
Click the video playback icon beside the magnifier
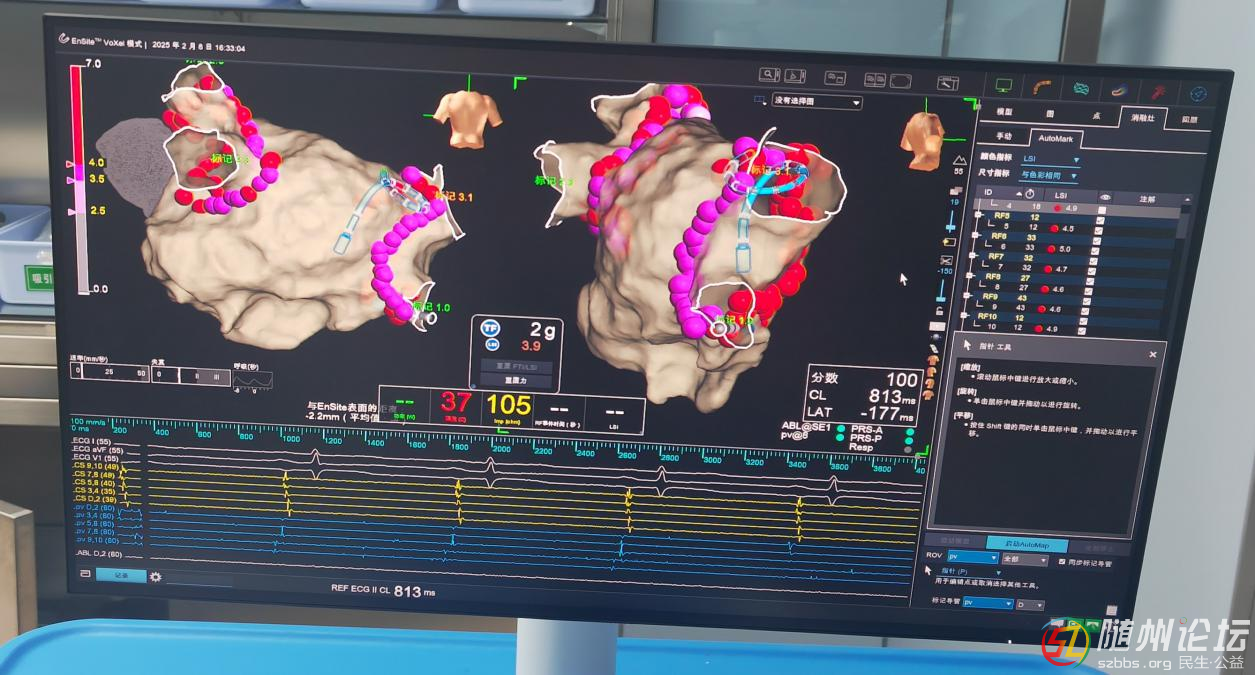point(795,76)
